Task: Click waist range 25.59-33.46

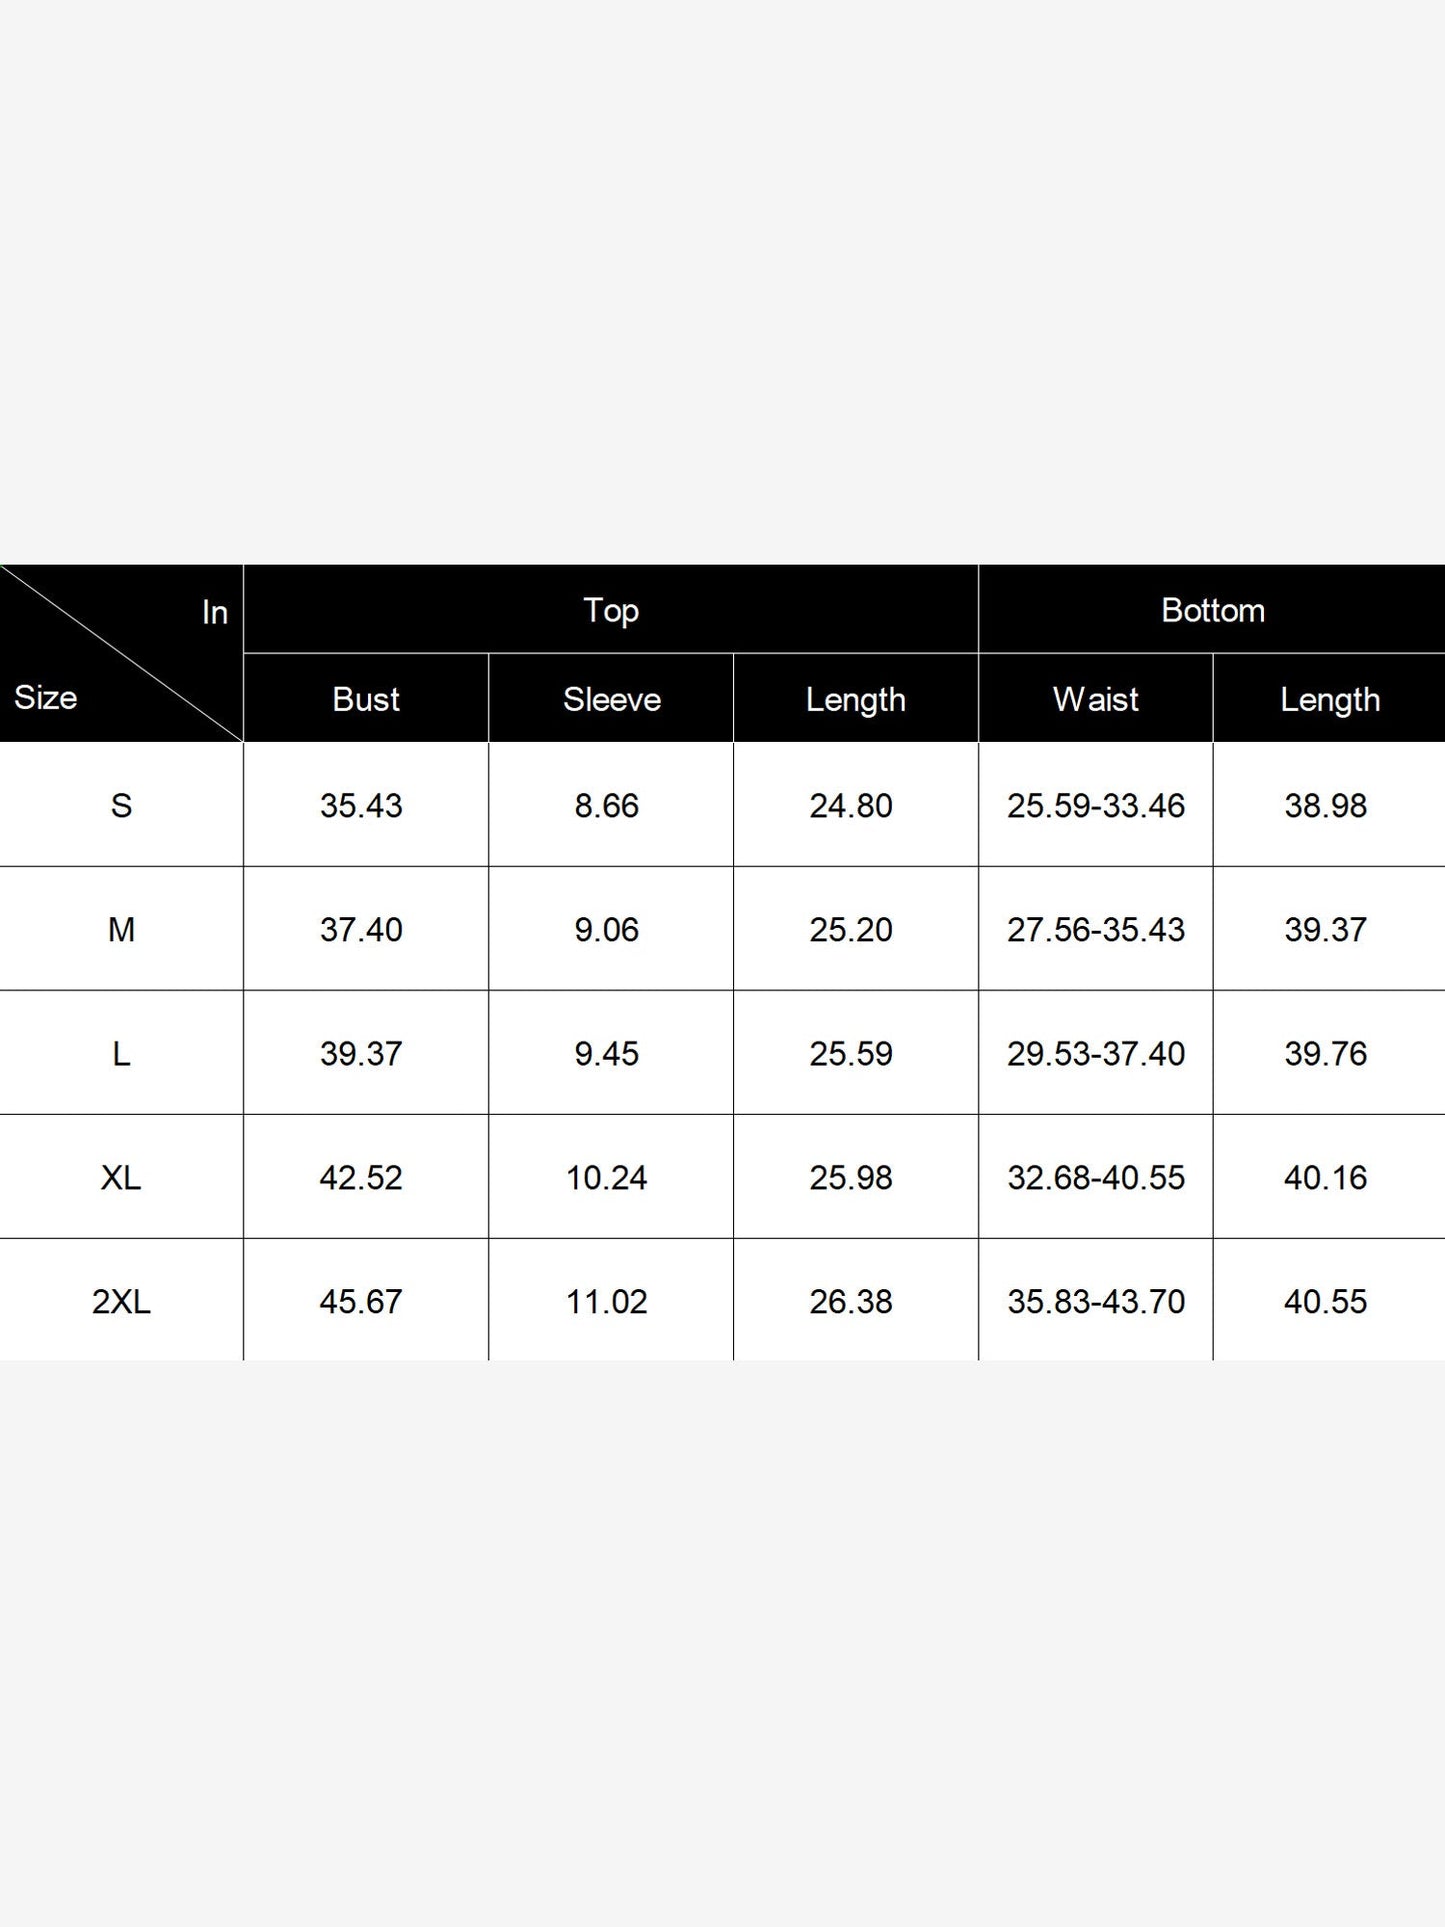Action: pyautogui.click(x=1096, y=805)
